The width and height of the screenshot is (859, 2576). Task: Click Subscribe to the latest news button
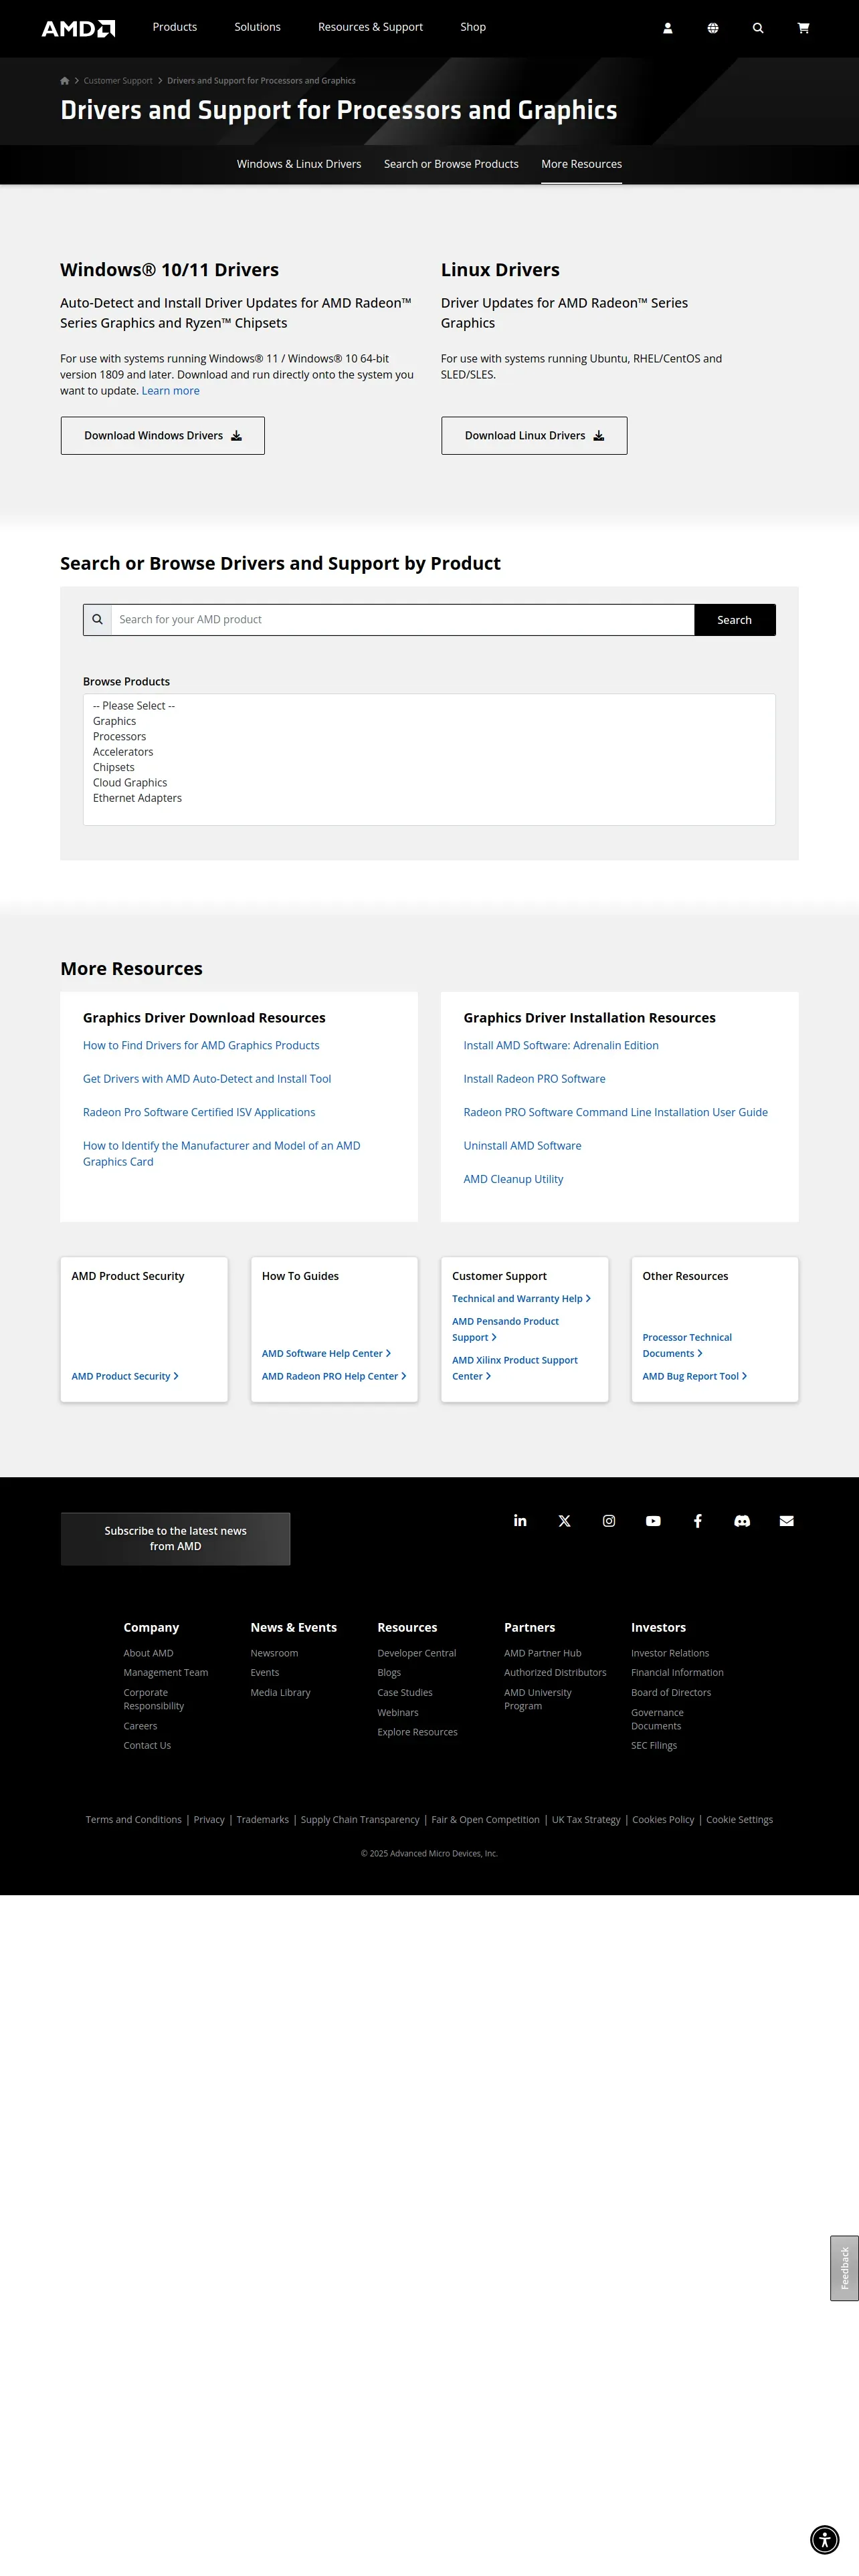pos(175,1538)
